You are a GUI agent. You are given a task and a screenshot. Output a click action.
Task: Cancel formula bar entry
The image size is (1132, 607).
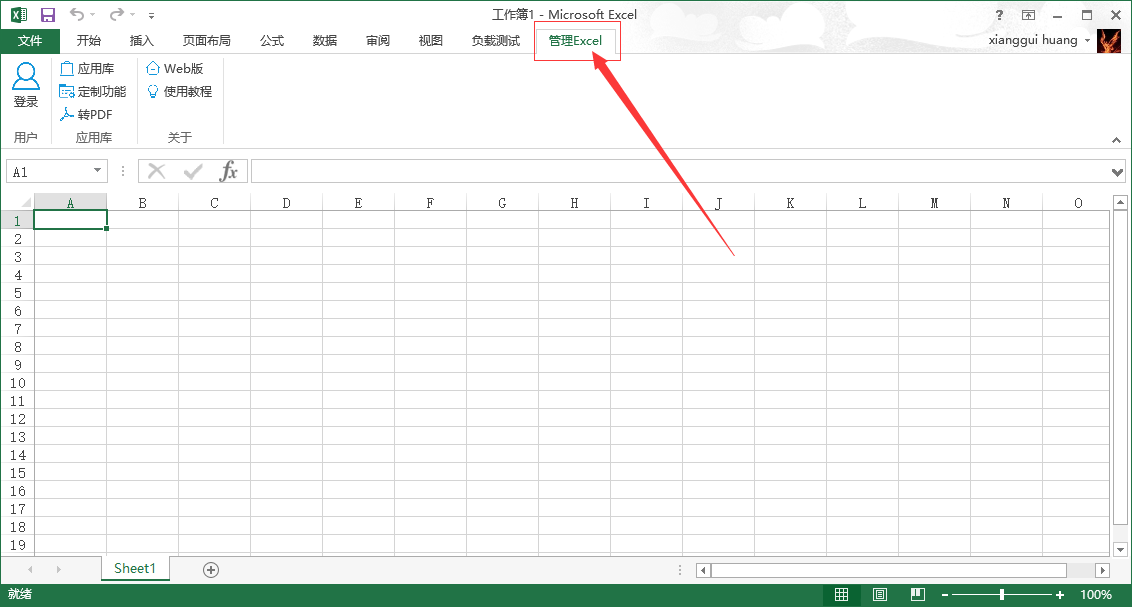click(157, 171)
